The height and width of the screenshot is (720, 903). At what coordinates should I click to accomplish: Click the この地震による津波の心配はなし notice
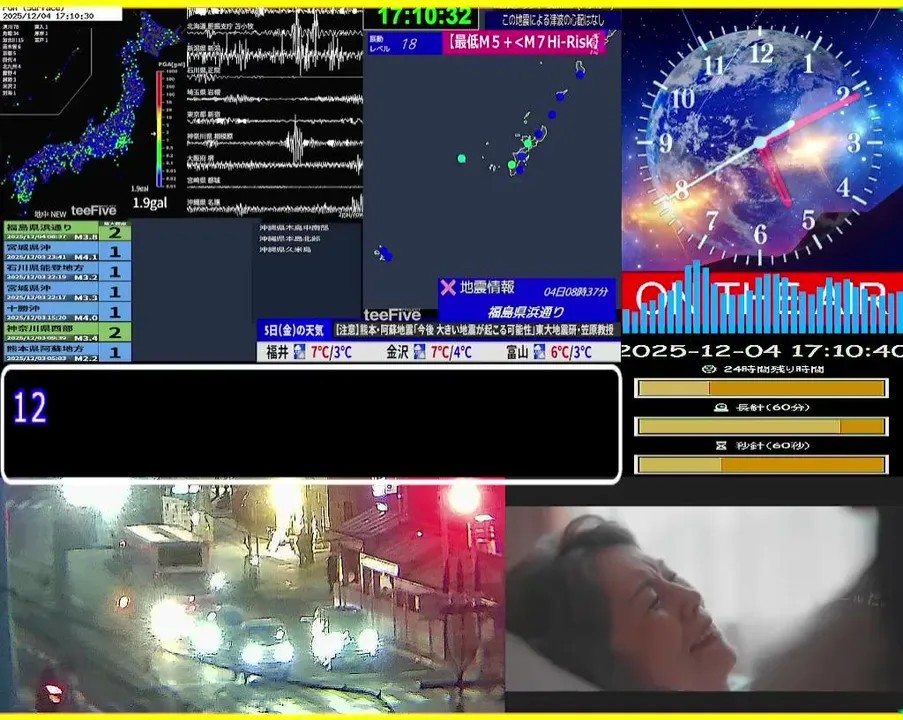coord(553,20)
